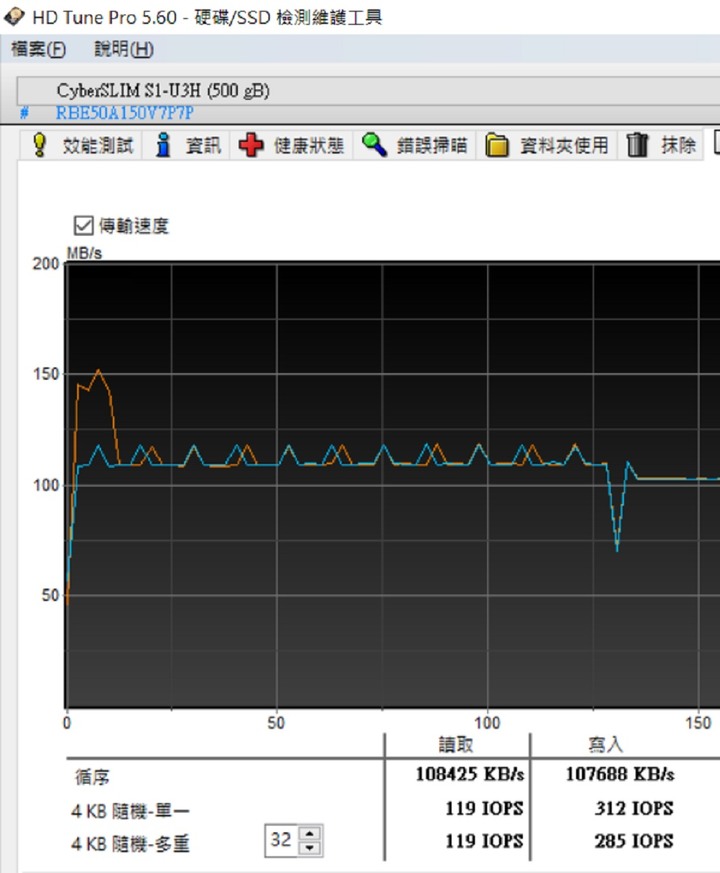Viewport: 720px width, 873px height.
Task: Click the 寫入 column header
Action: (x=605, y=744)
